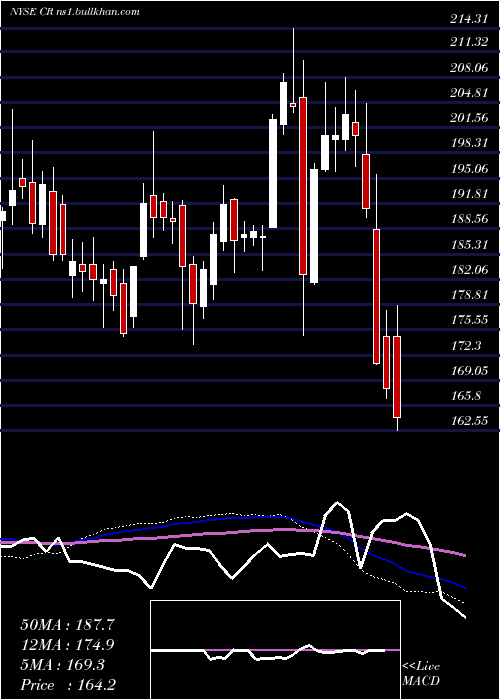Click the 165.8 price level label
The height and width of the screenshot is (700, 500).
click(467, 396)
